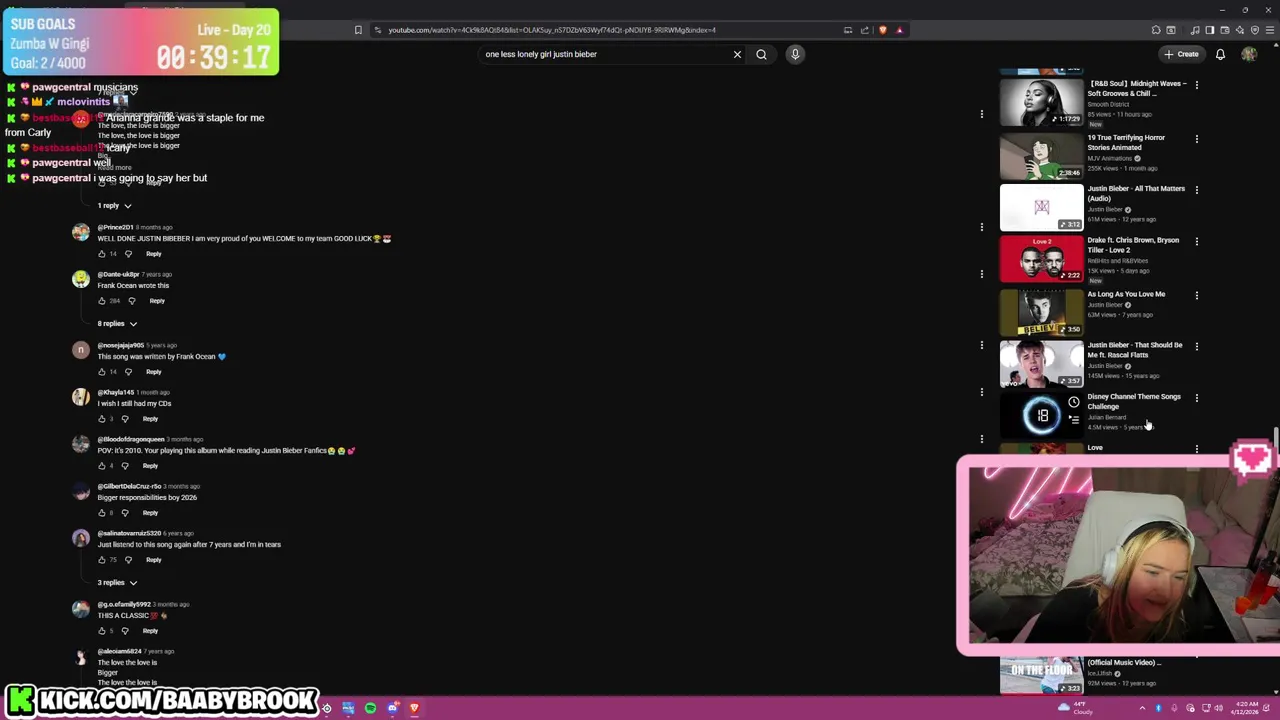Open more options for All That Matters video
The image size is (1280, 720).
(1196, 190)
